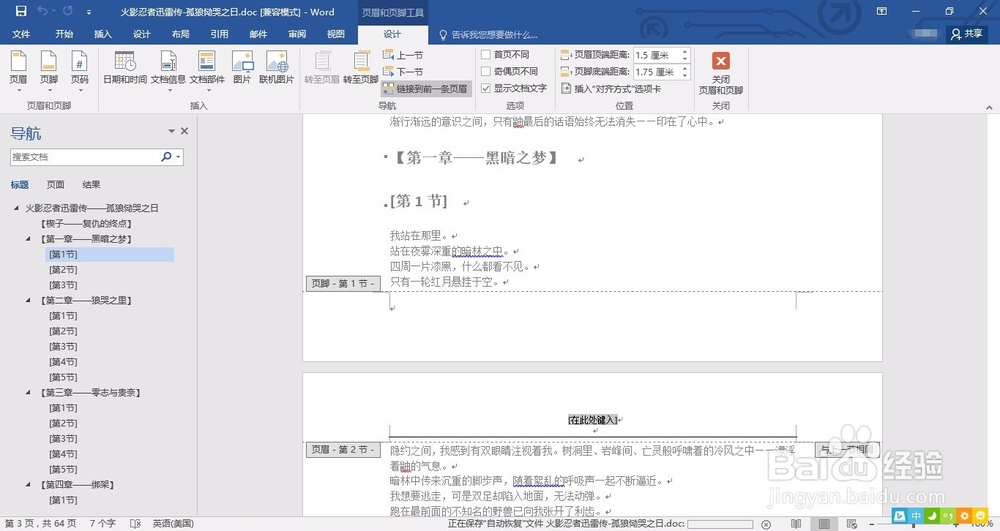The width and height of the screenshot is (1000, 531).
Task: Click 关闭页眉和页脚 red X button
Action: [721, 73]
